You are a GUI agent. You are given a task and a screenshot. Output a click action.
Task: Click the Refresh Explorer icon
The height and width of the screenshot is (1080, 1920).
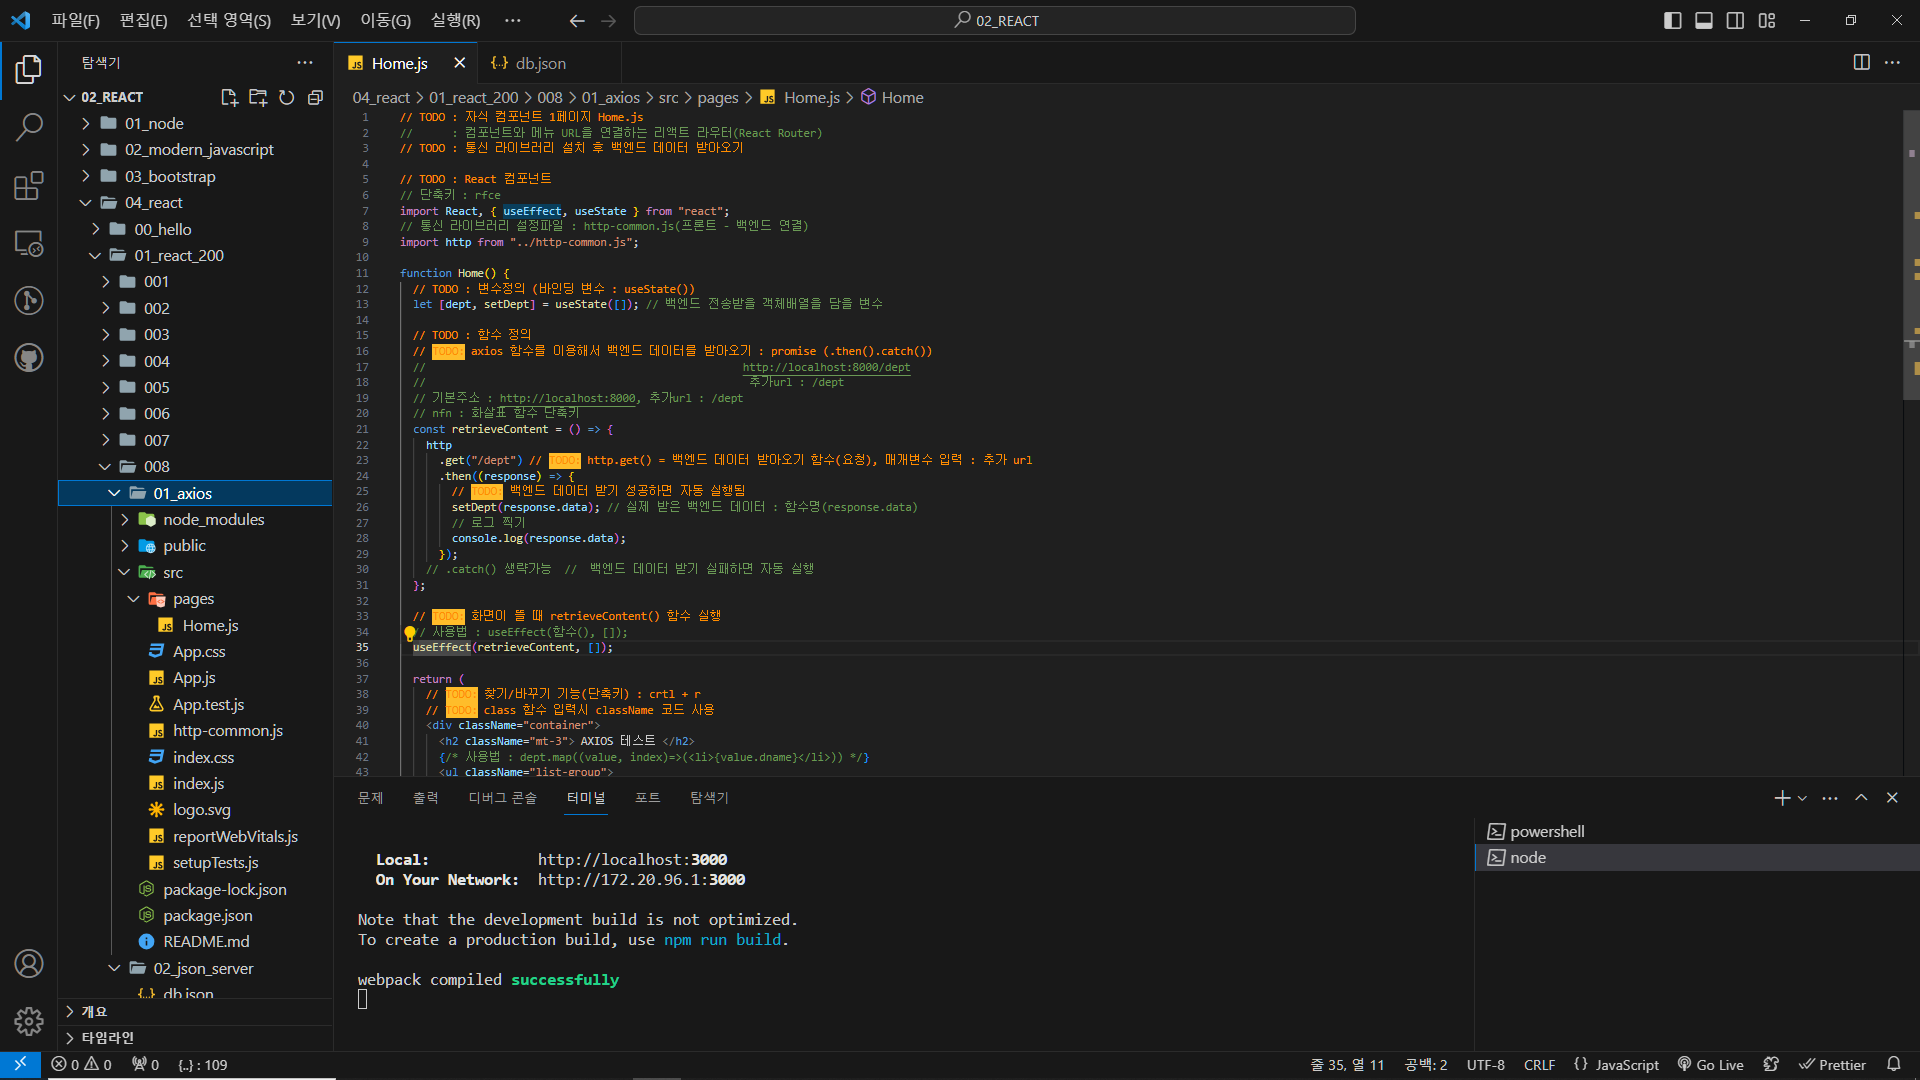point(287,97)
